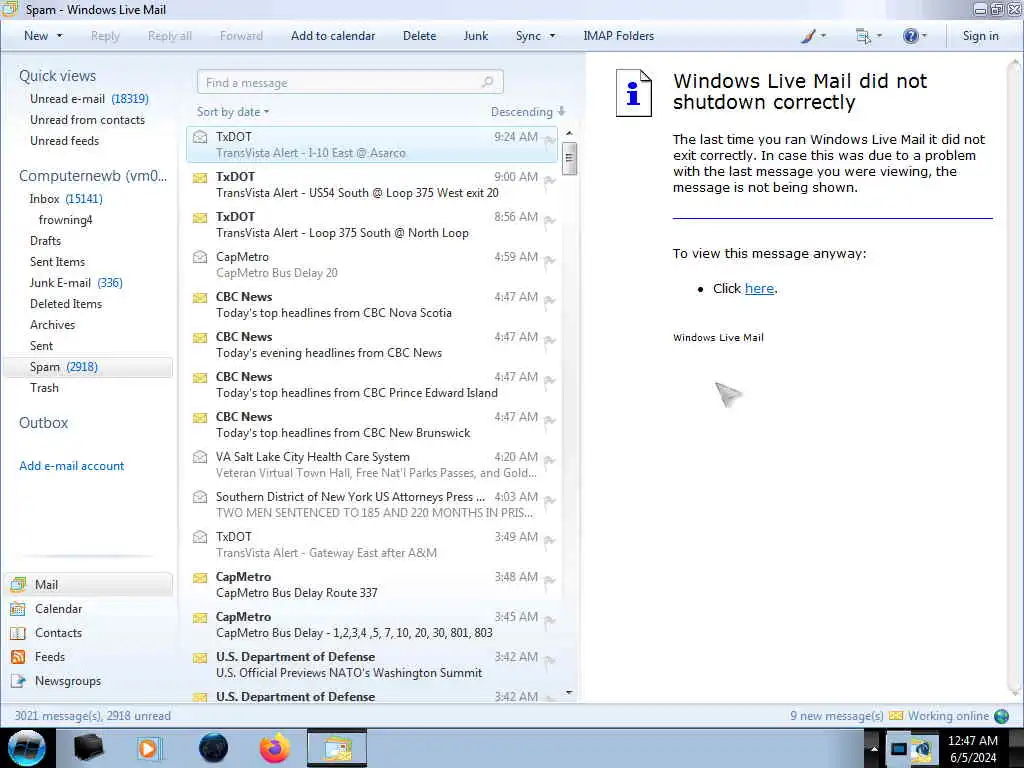The height and width of the screenshot is (768, 1024).
Task: Open the layout menus icon
Action: (x=868, y=36)
